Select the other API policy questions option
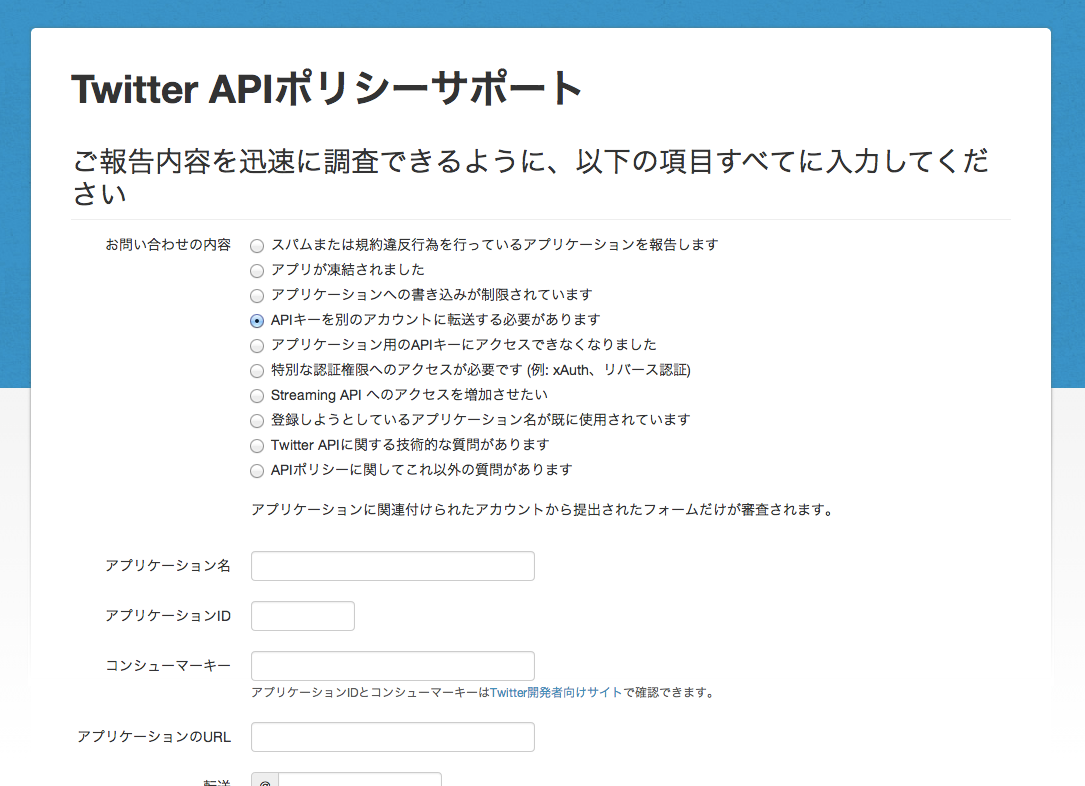 [257, 471]
